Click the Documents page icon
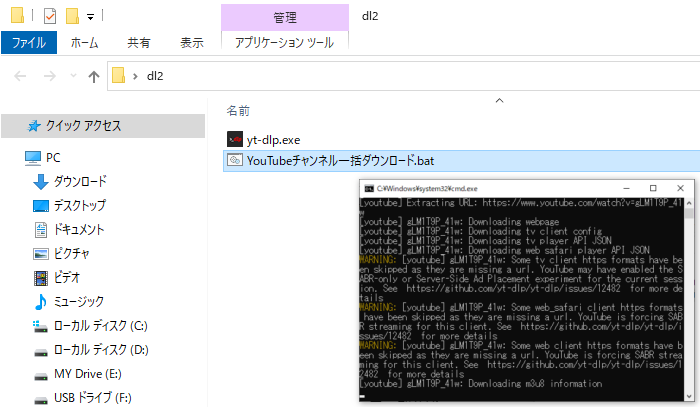 [x=41, y=230]
